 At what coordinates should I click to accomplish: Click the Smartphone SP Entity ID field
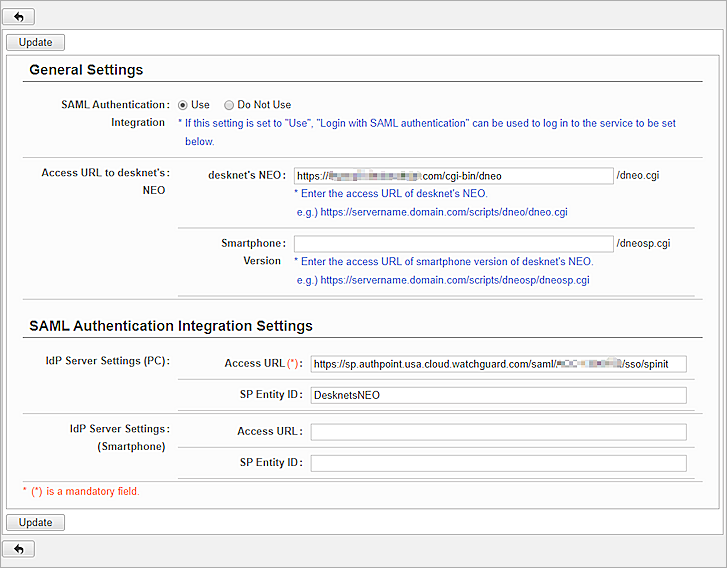[498, 463]
